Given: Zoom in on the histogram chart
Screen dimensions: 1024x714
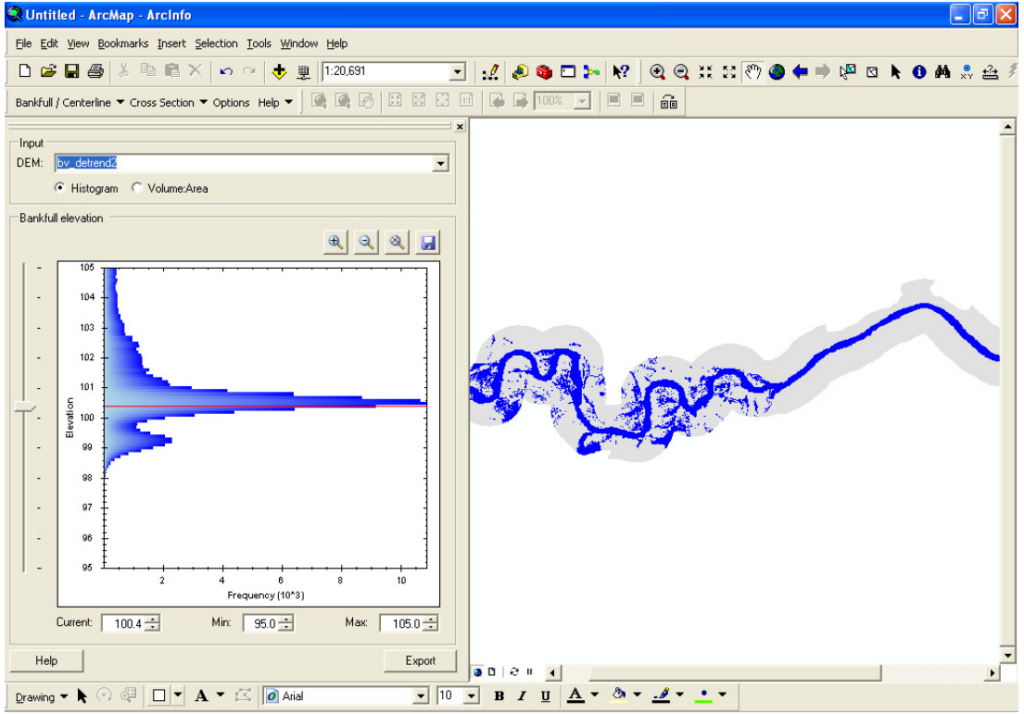Looking at the screenshot, I should (336, 242).
